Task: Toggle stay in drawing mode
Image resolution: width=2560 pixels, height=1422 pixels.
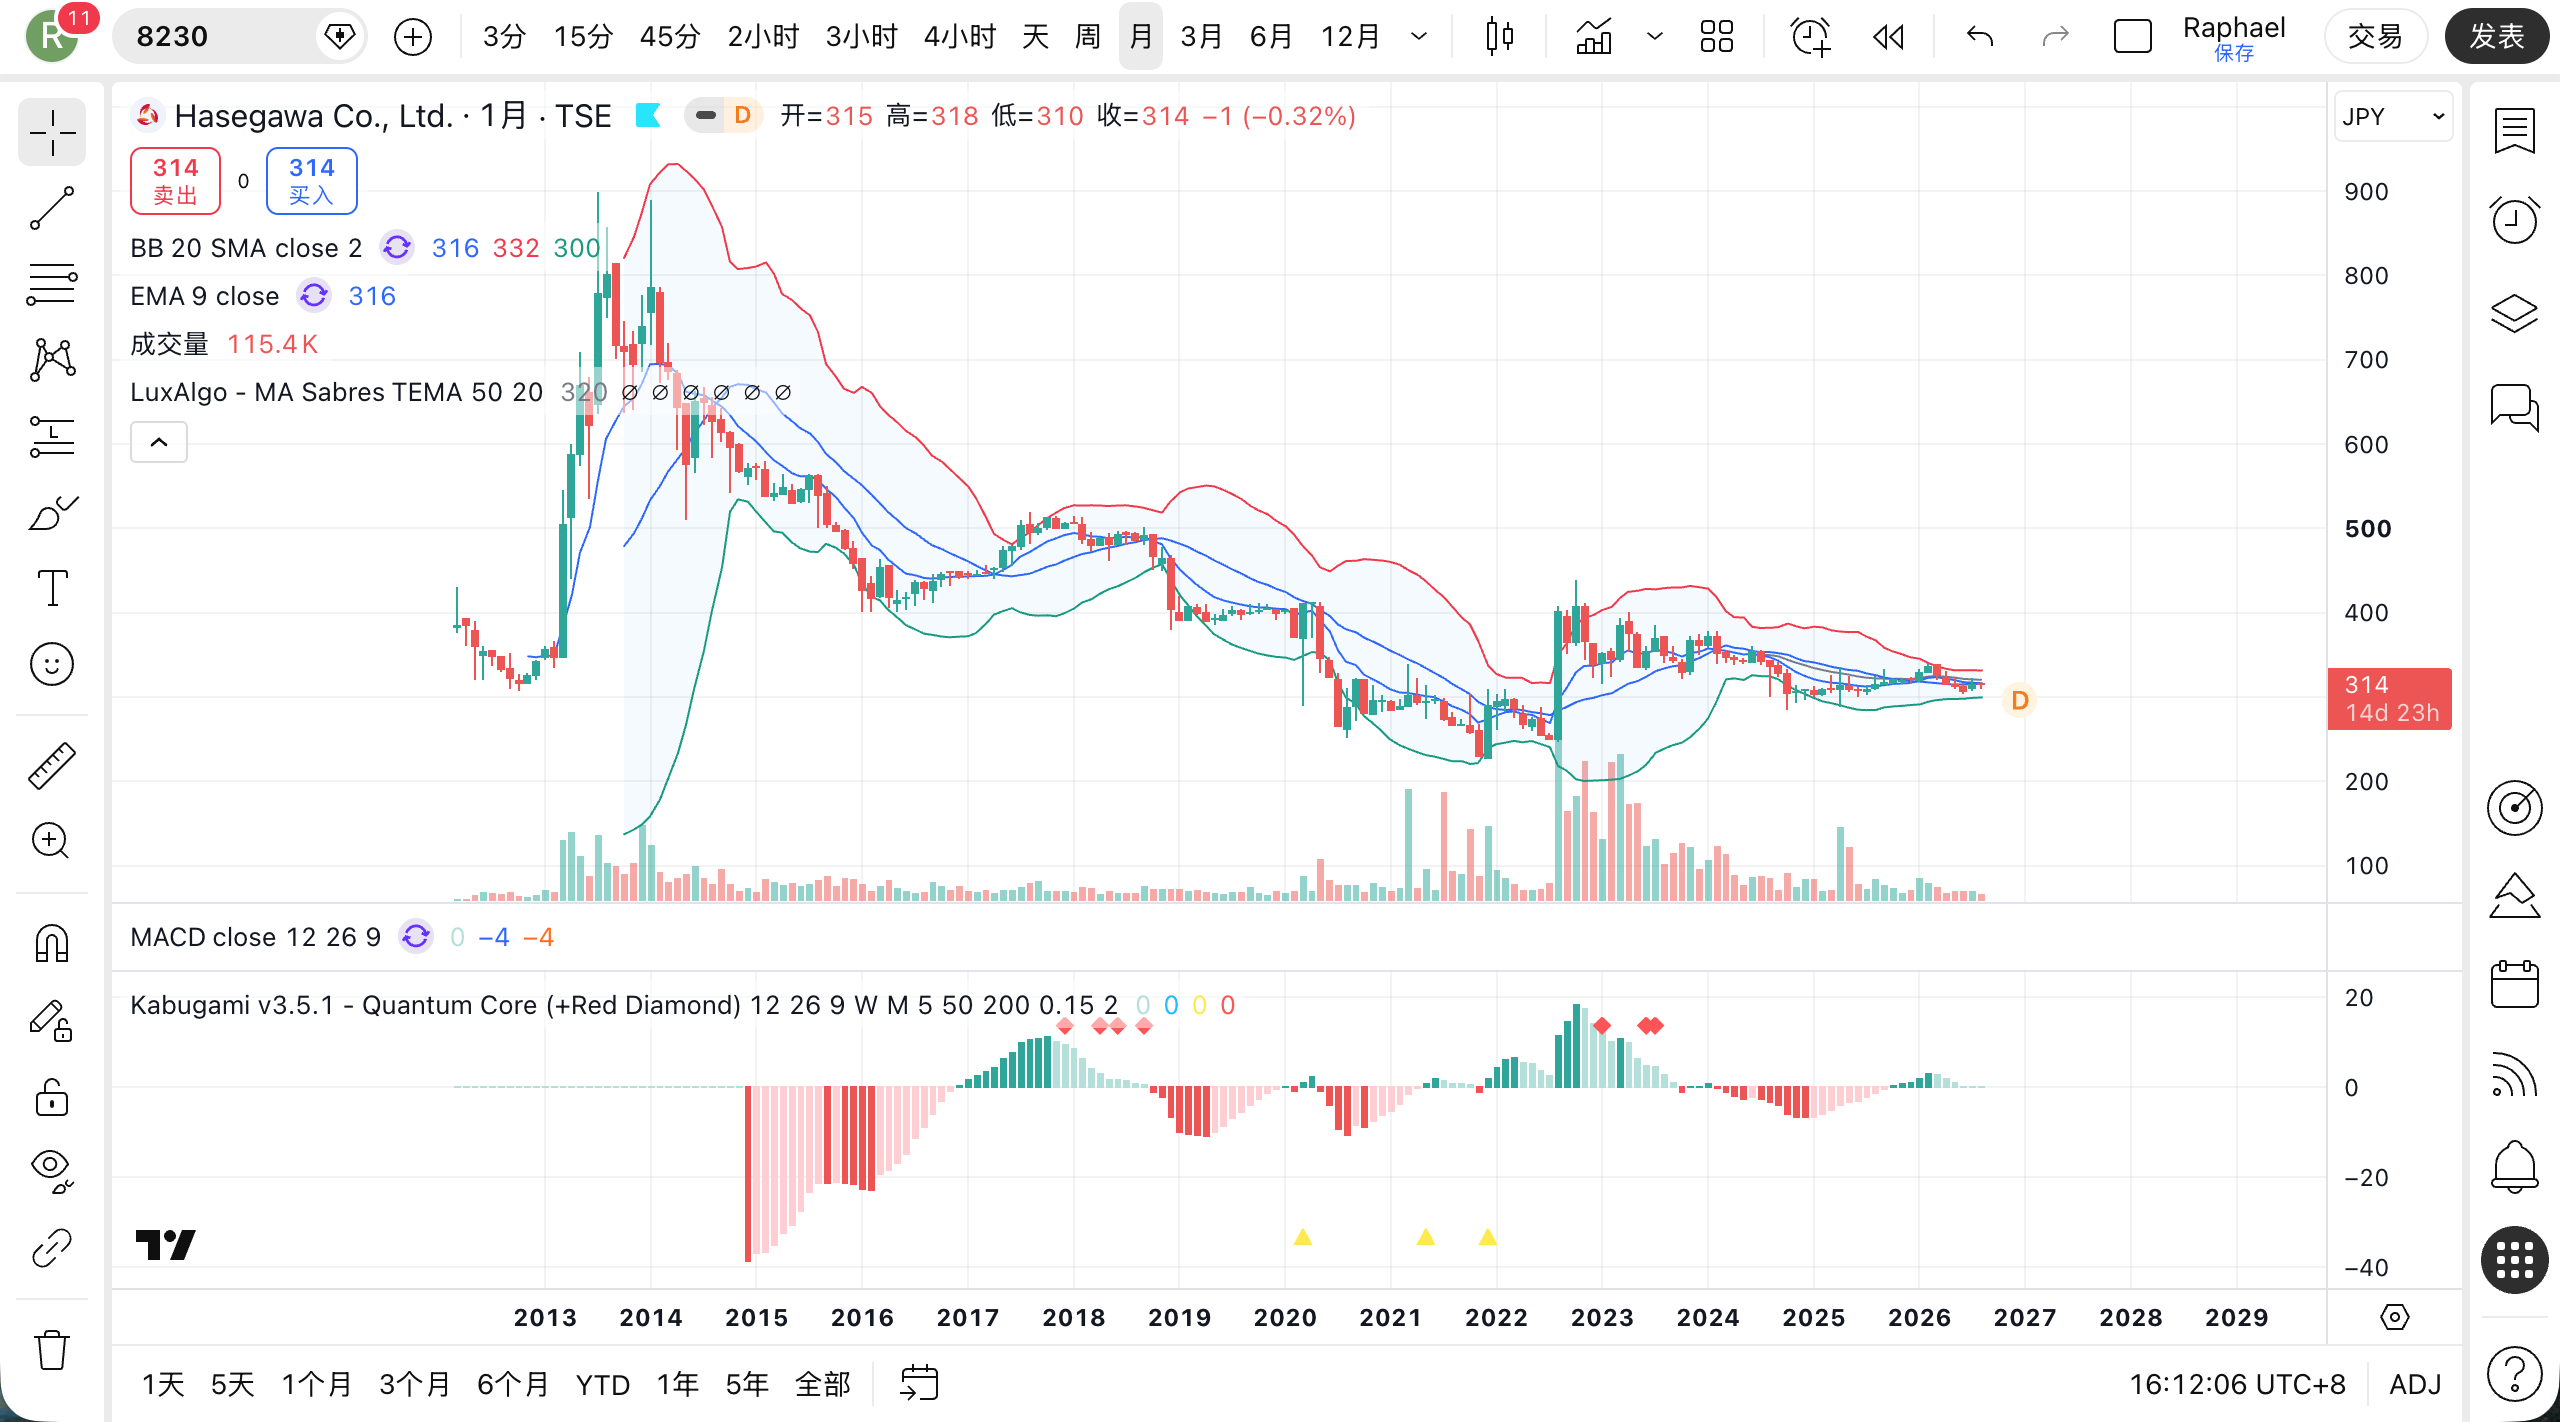Action: click(x=52, y=1021)
